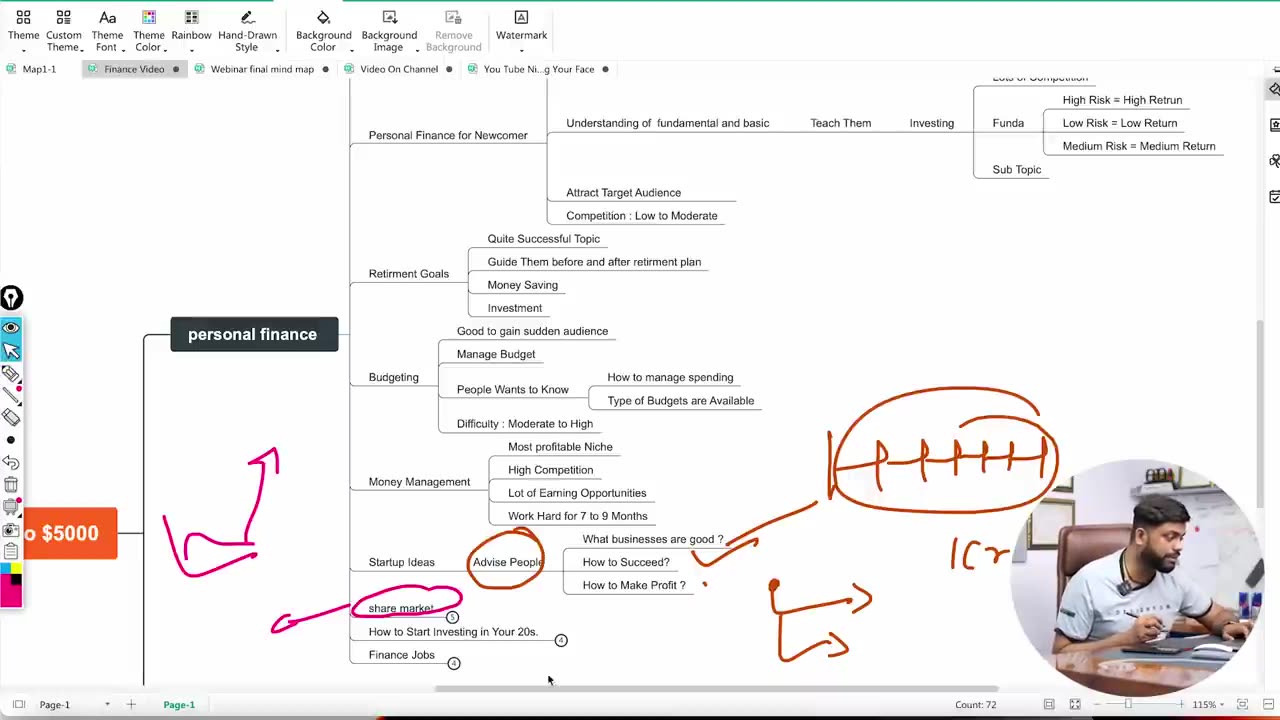The width and height of the screenshot is (1280, 720).
Task: Select Personal Finance for Newcomer node
Action: click(447, 135)
